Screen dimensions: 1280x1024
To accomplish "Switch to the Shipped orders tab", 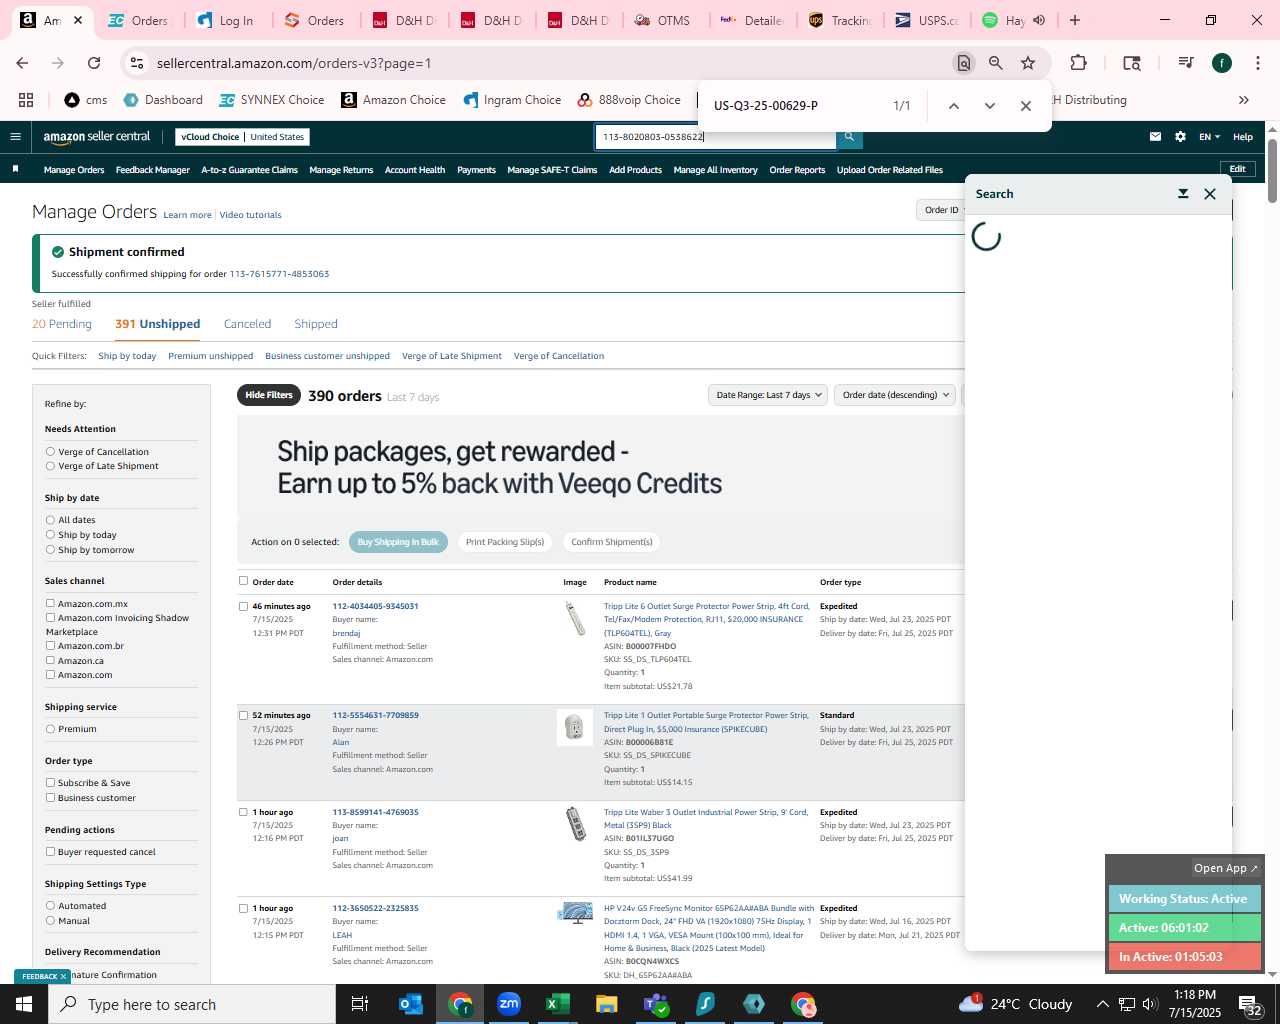I will [x=316, y=324].
